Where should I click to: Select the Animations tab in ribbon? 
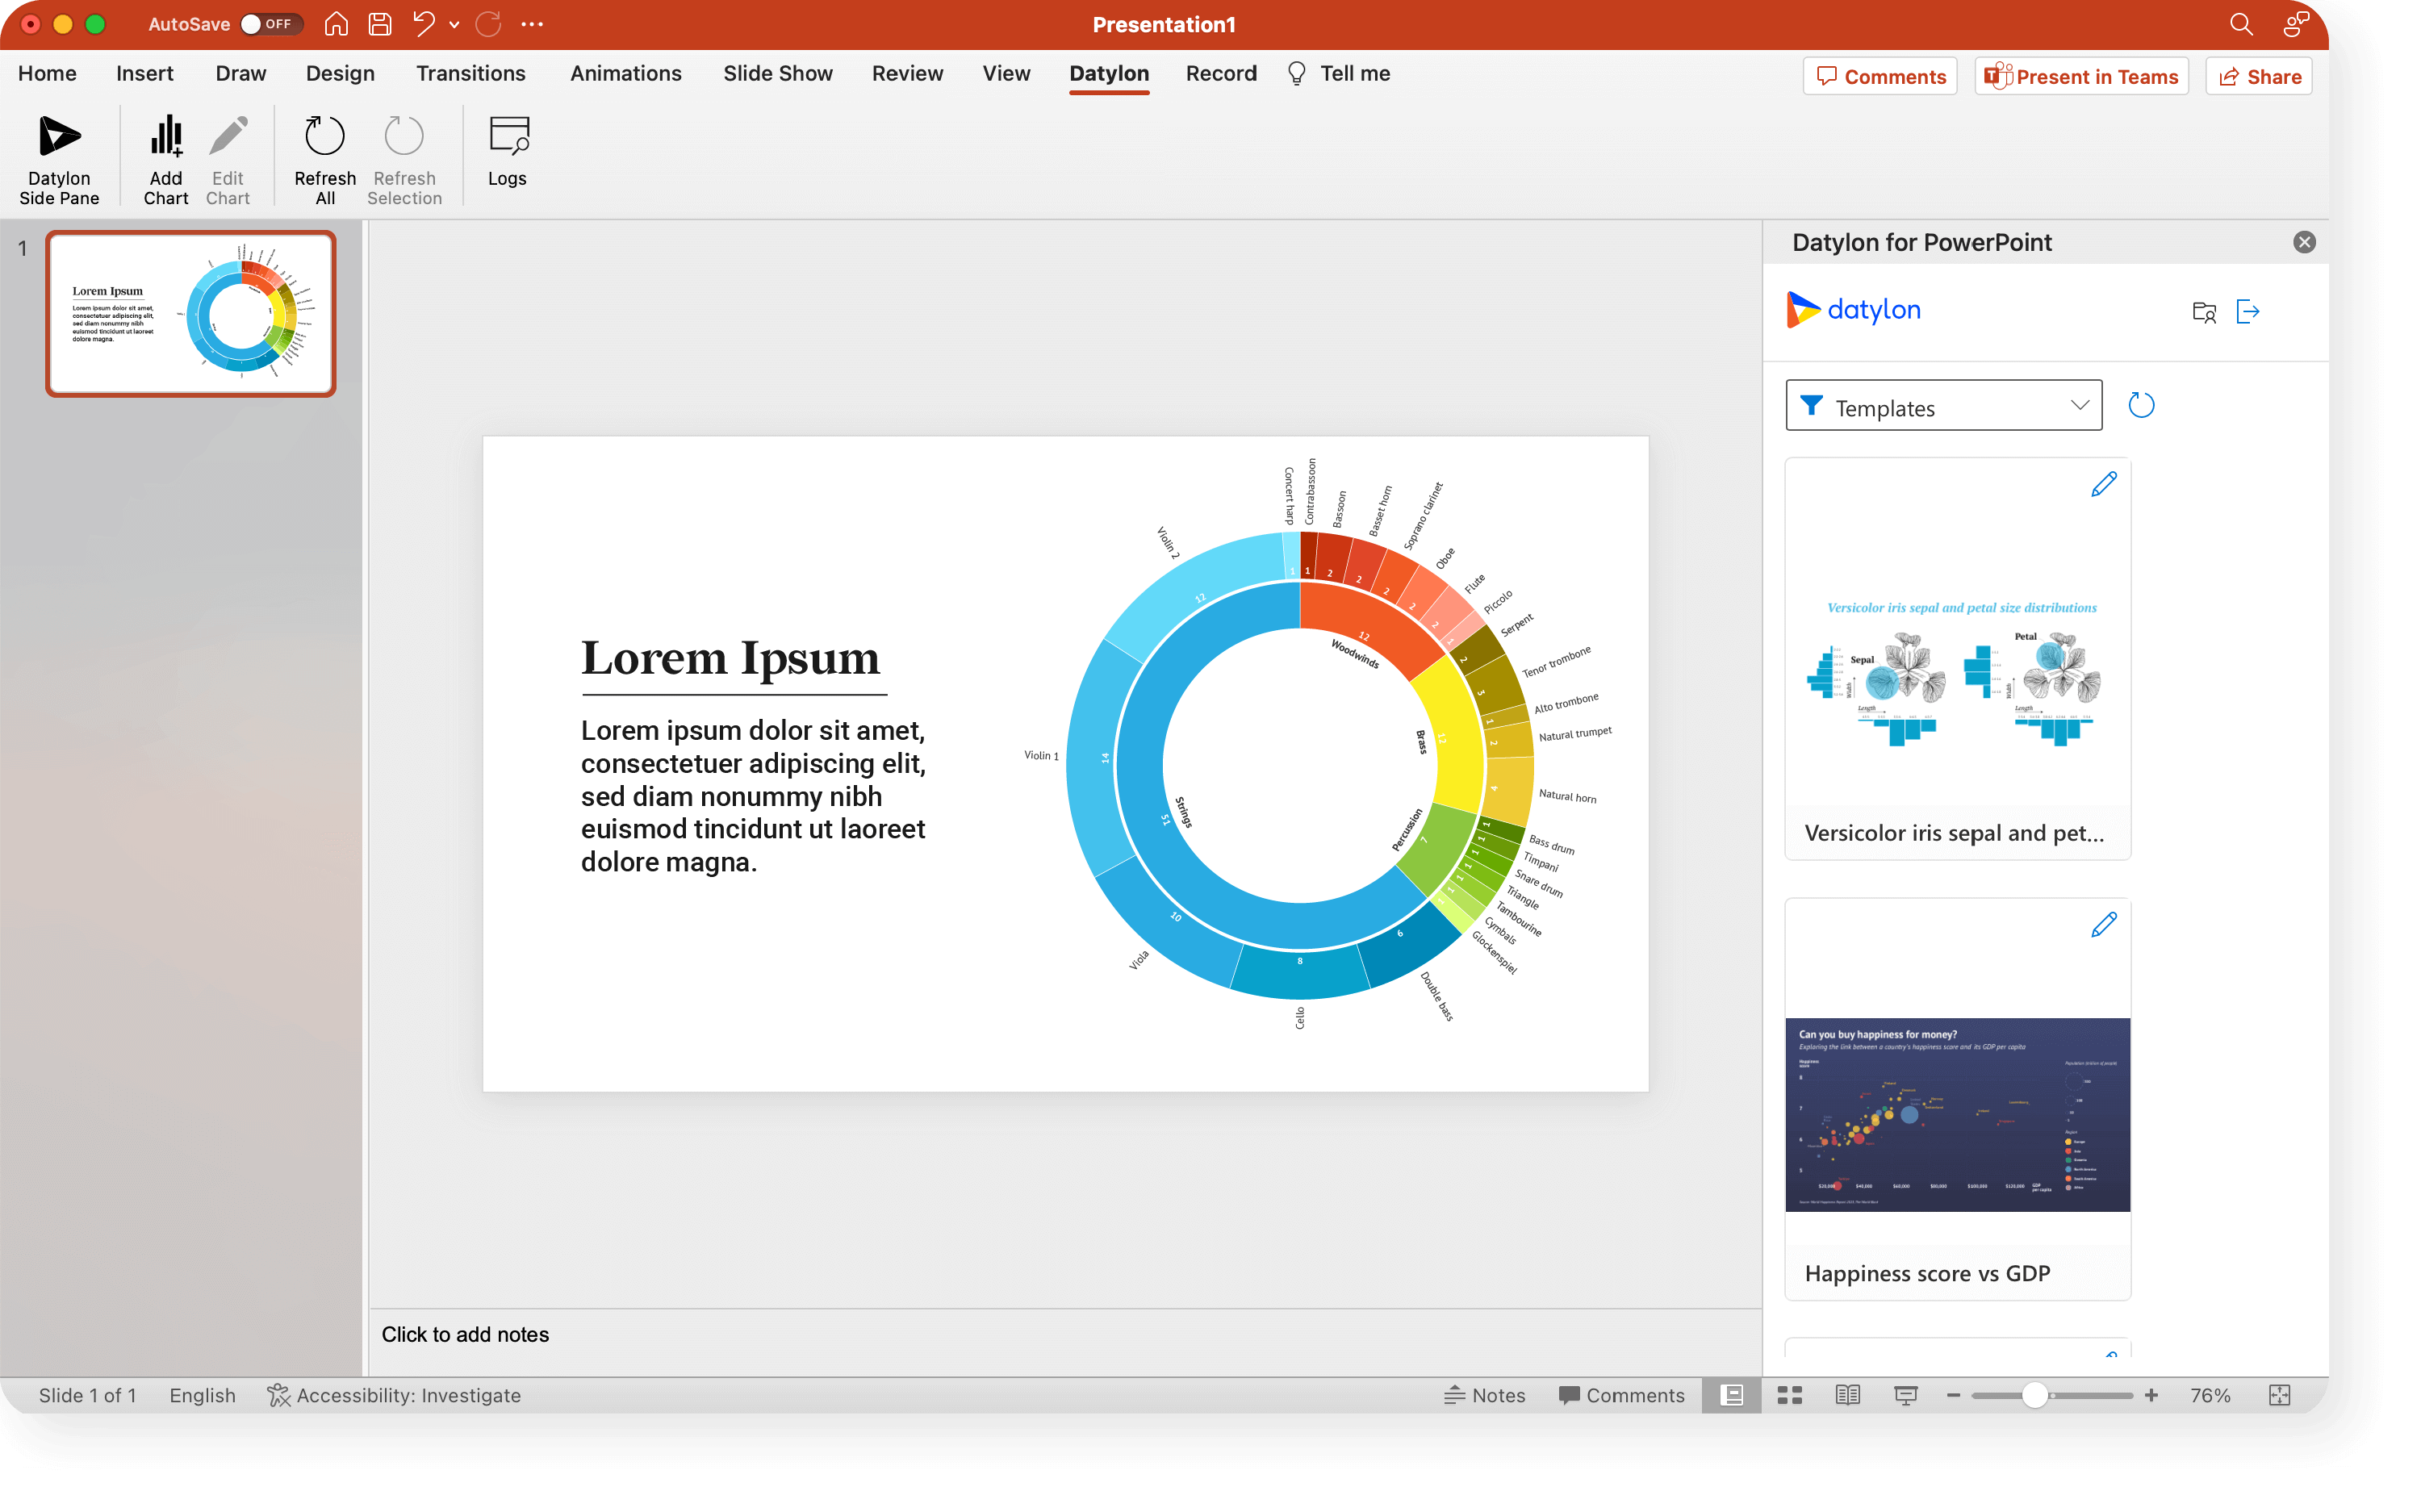[x=625, y=73]
